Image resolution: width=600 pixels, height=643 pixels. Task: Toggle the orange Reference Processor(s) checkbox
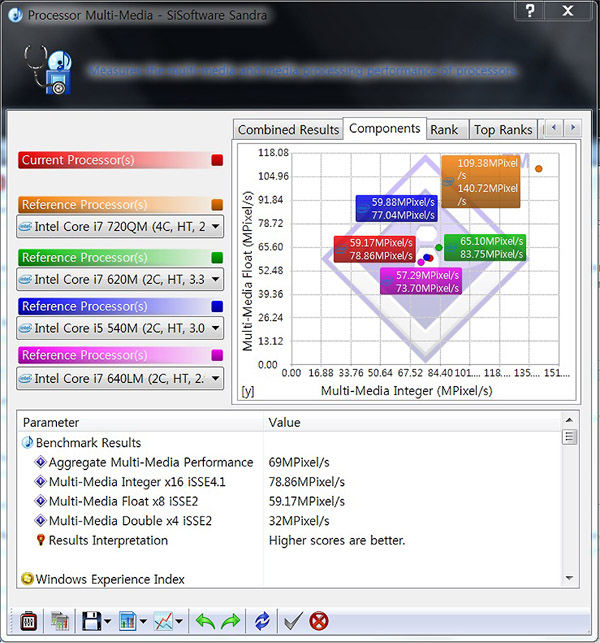point(217,205)
